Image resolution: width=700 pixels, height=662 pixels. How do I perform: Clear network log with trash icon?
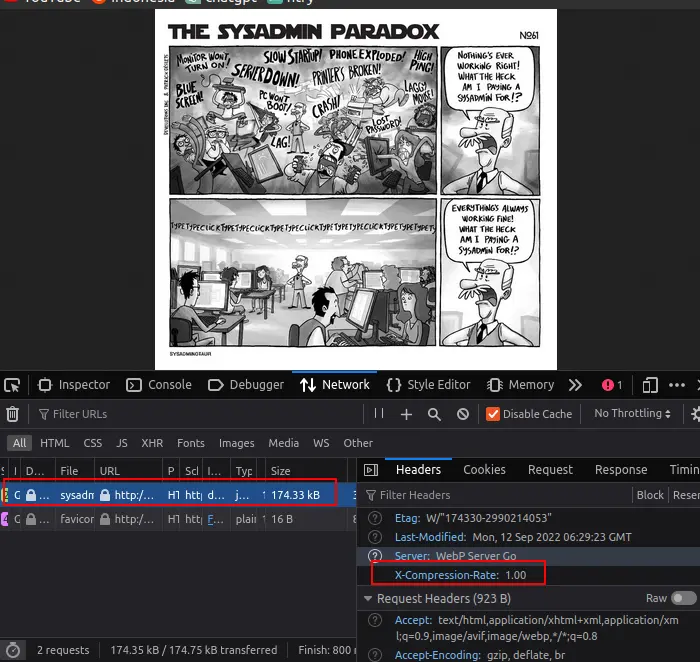point(12,414)
